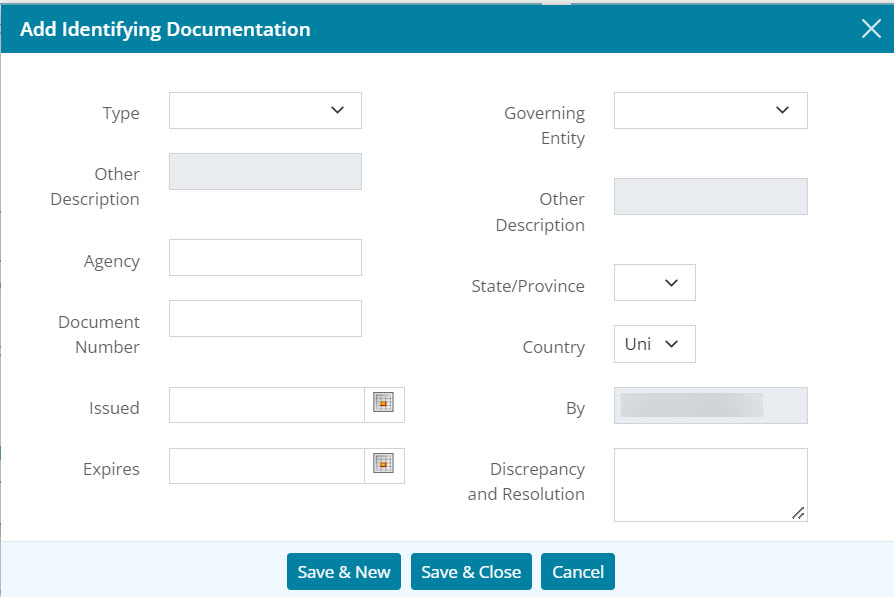
Task: Focus the Document Number field
Action: pyautogui.click(x=265, y=317)
